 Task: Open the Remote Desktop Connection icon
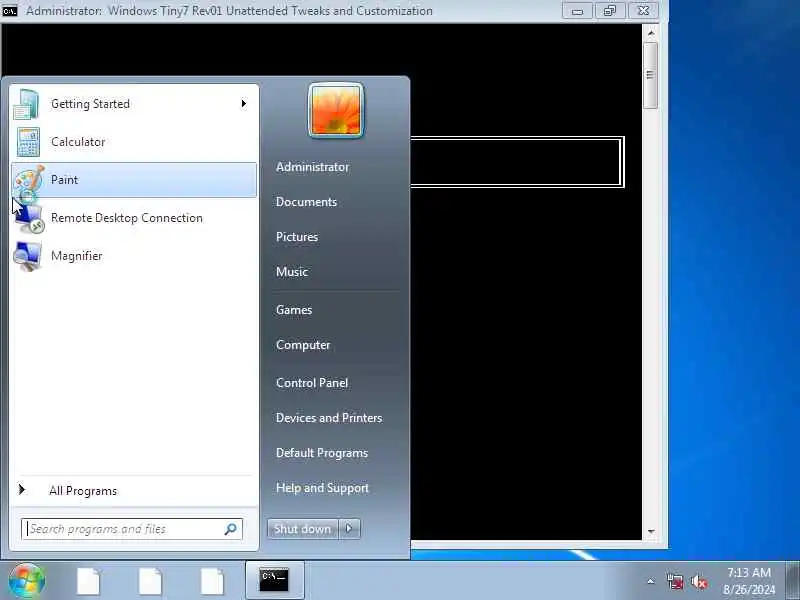[x=29, y=218]
